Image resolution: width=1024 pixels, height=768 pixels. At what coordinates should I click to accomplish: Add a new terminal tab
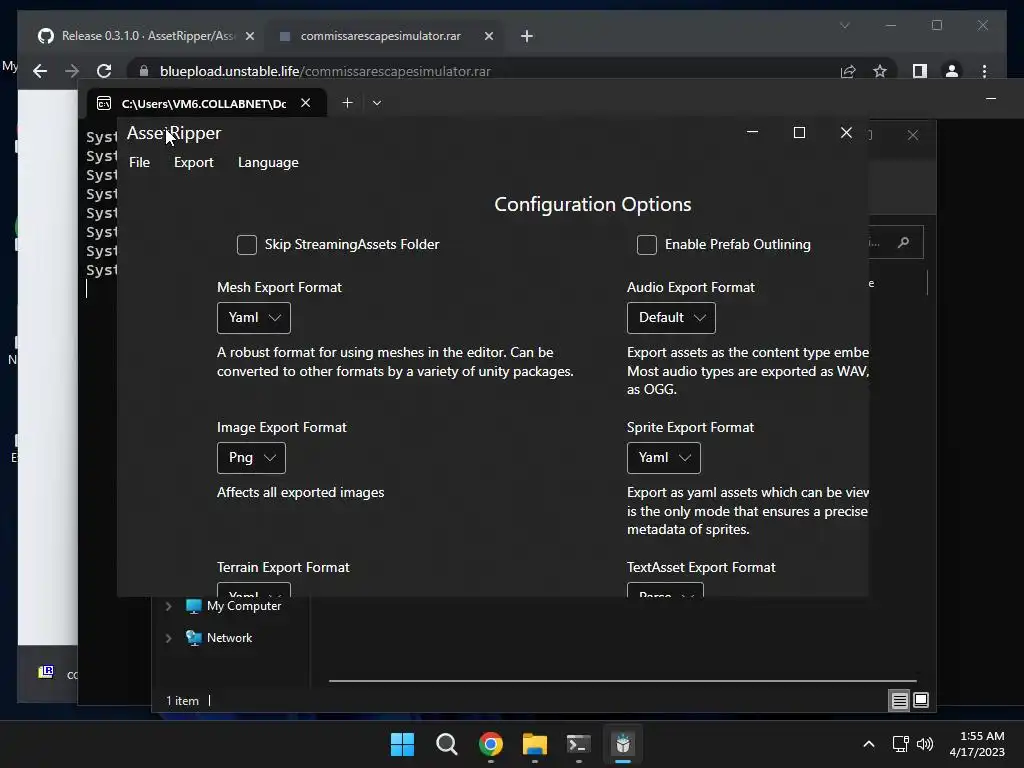click(347, 103)
